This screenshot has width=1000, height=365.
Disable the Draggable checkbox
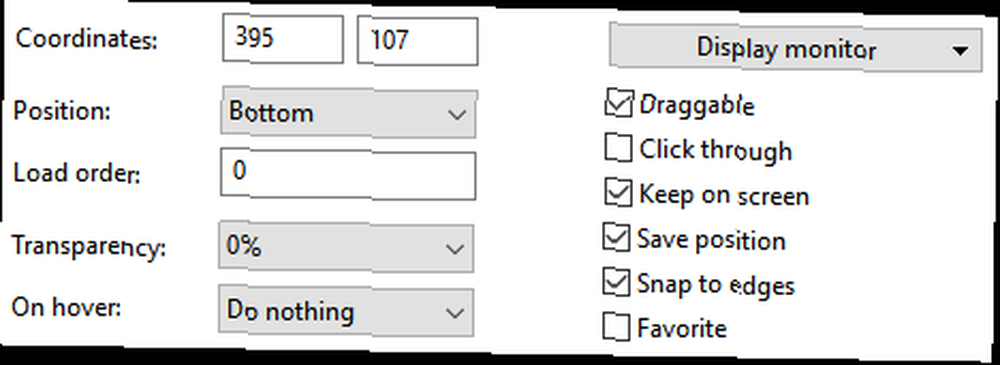[x=619, y=105]
